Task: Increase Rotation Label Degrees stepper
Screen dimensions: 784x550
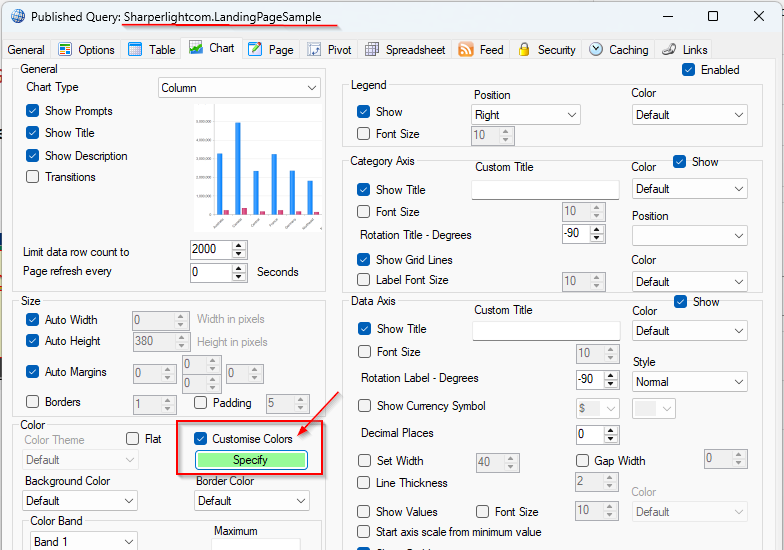Action: click(610, 376)
